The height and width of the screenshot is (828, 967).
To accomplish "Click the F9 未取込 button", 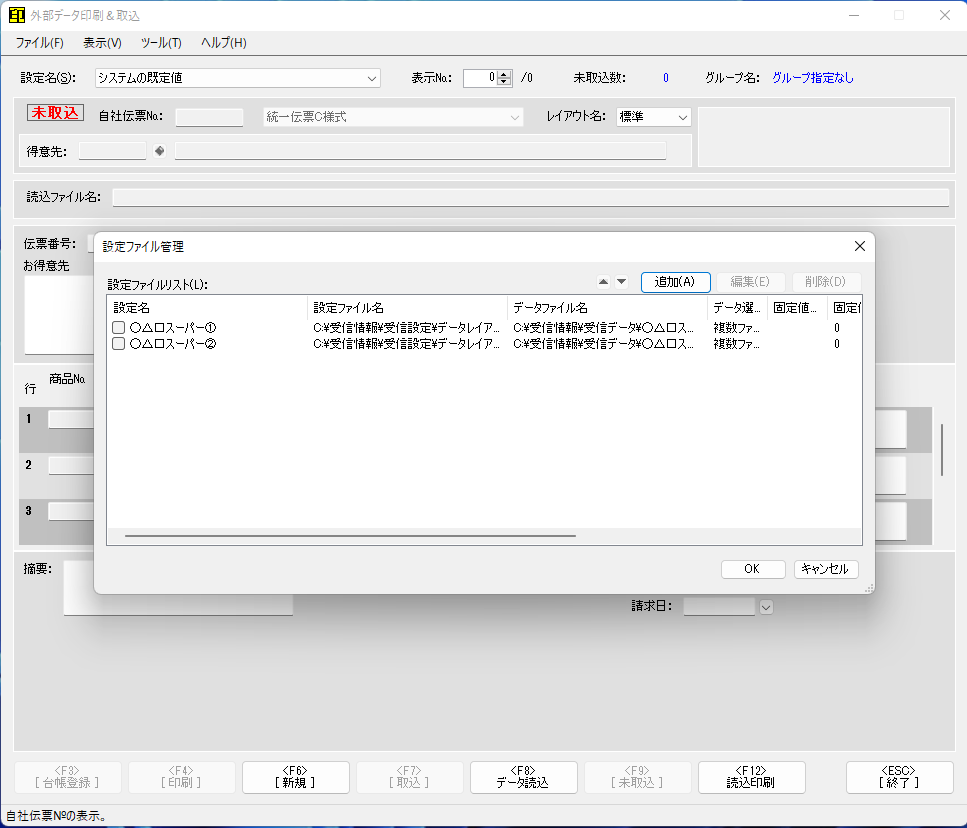I will click(637, 777).
